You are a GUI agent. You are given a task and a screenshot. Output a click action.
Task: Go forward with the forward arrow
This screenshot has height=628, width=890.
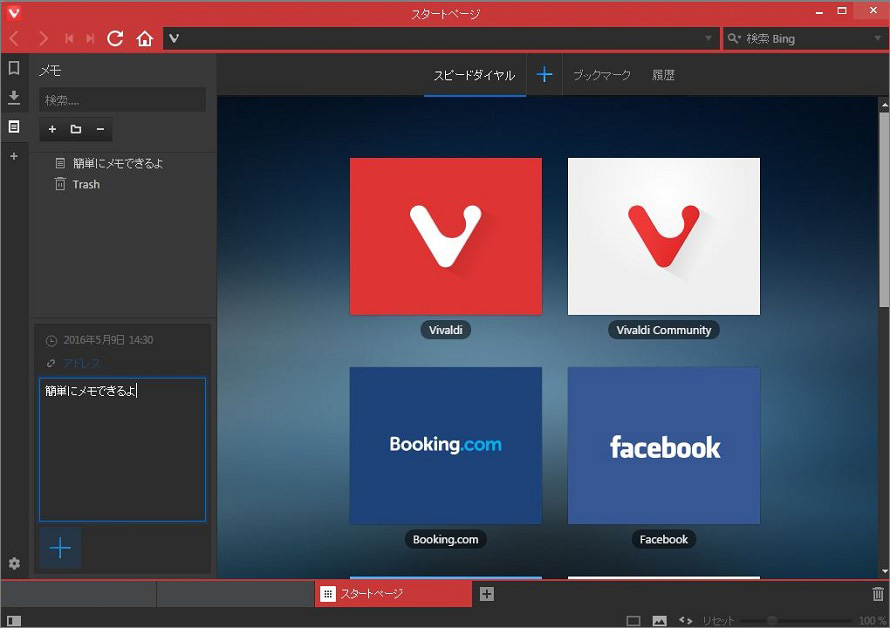point(43,39)
